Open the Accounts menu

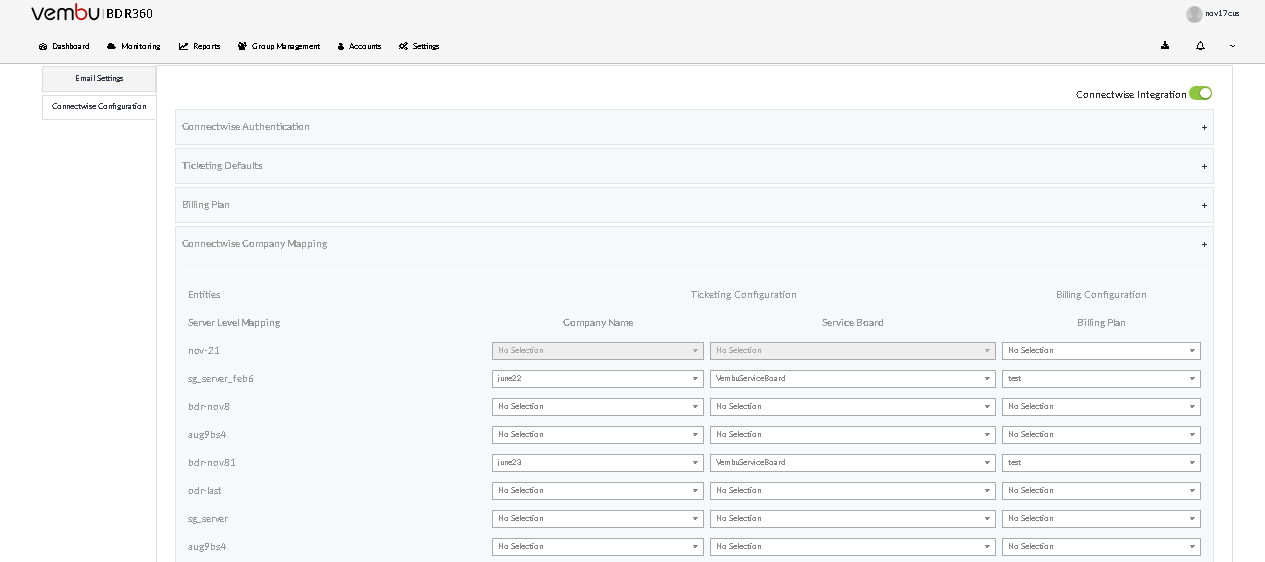(x=359, y=46)
